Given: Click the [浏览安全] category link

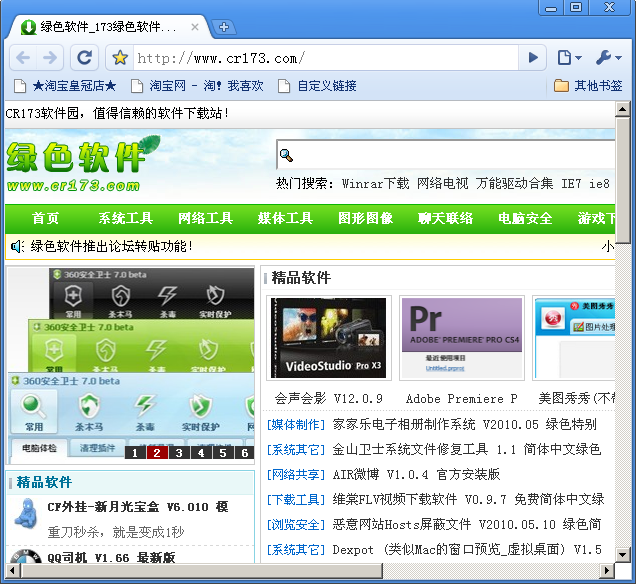Looking at the screenshot, I should pos(296,524).
